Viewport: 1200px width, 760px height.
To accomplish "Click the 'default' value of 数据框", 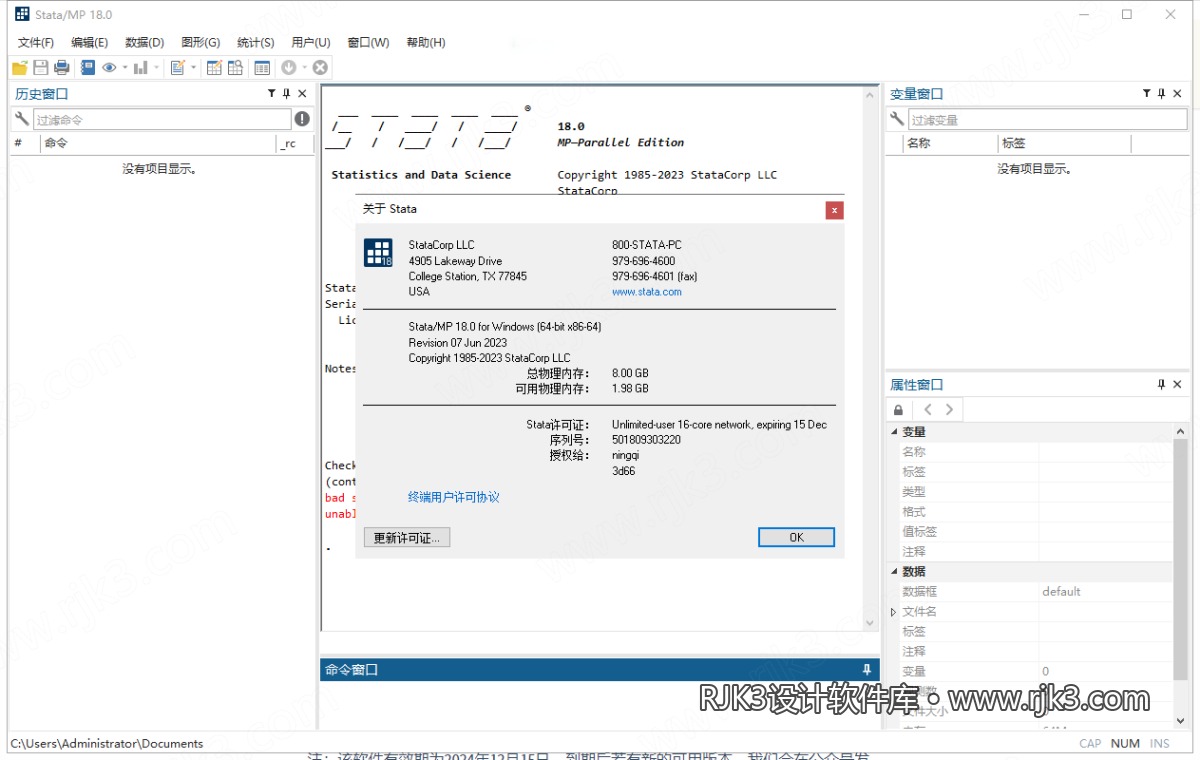I will (1061, 592).
